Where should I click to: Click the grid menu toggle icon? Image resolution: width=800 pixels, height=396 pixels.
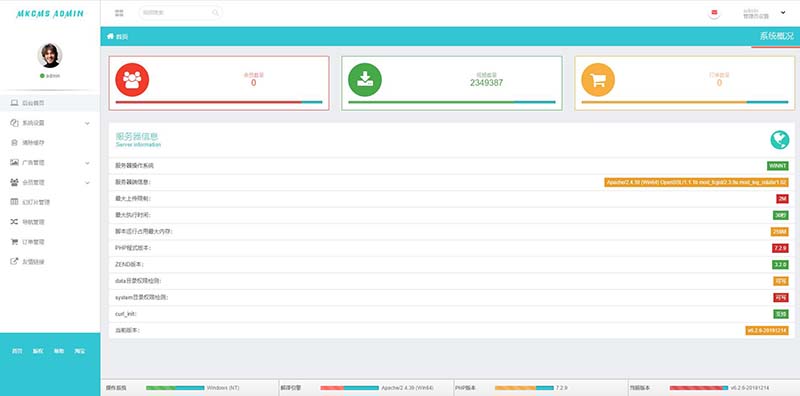(x=119, y=13)
